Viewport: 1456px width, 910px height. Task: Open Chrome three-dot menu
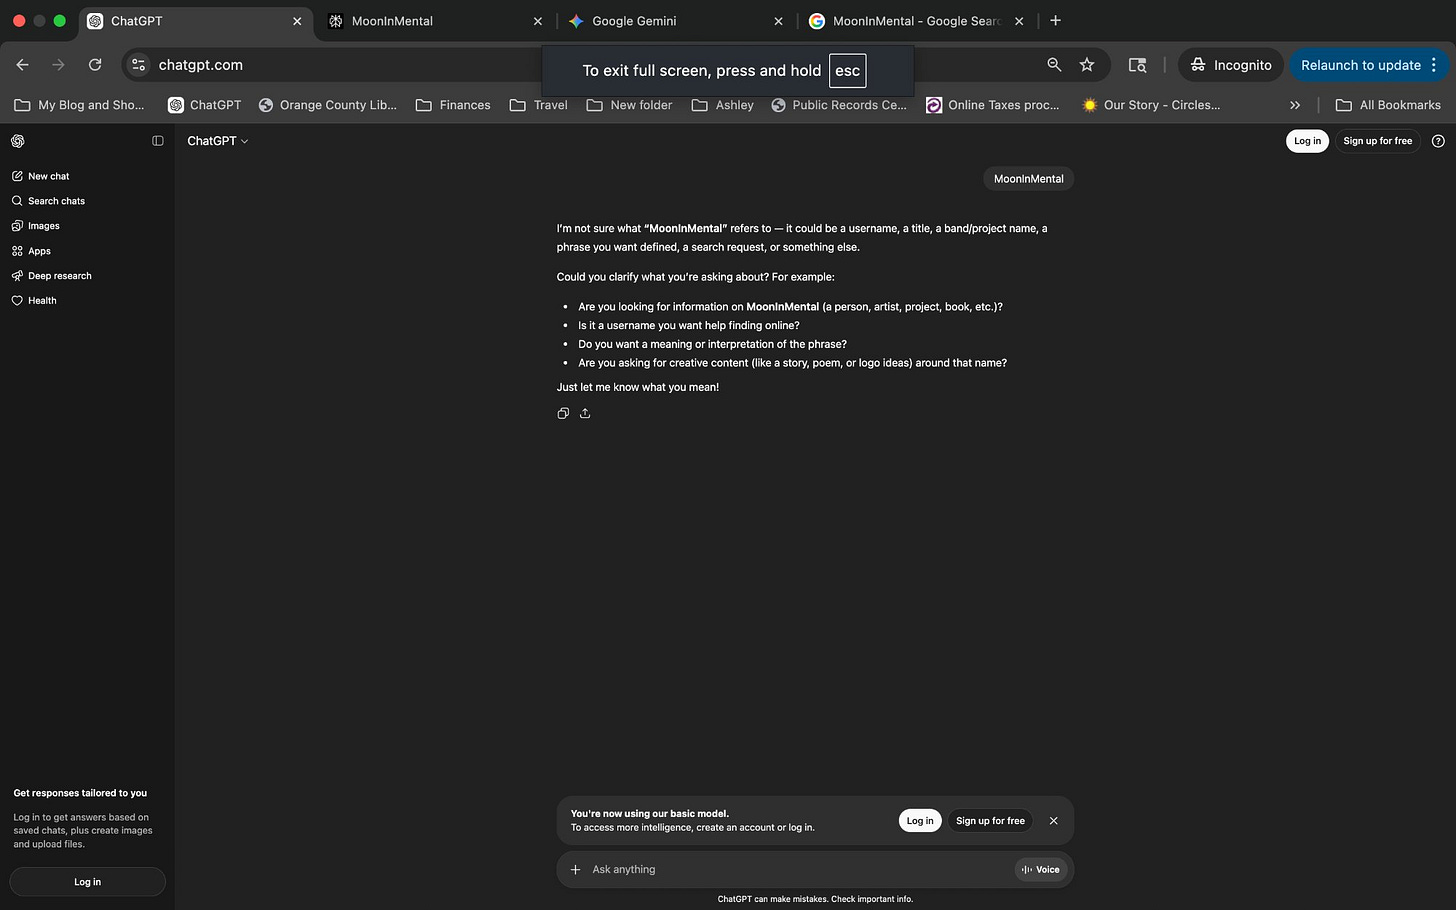point(1434,65)
